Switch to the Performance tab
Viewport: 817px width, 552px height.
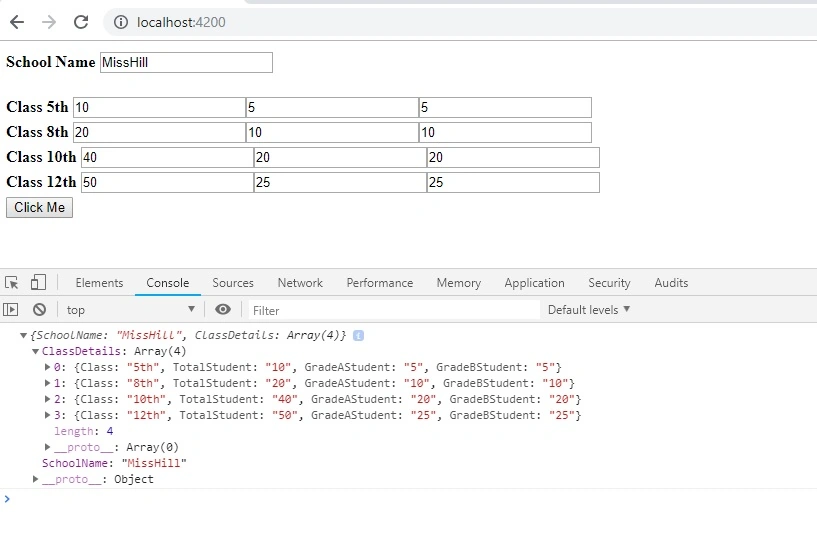380,283
